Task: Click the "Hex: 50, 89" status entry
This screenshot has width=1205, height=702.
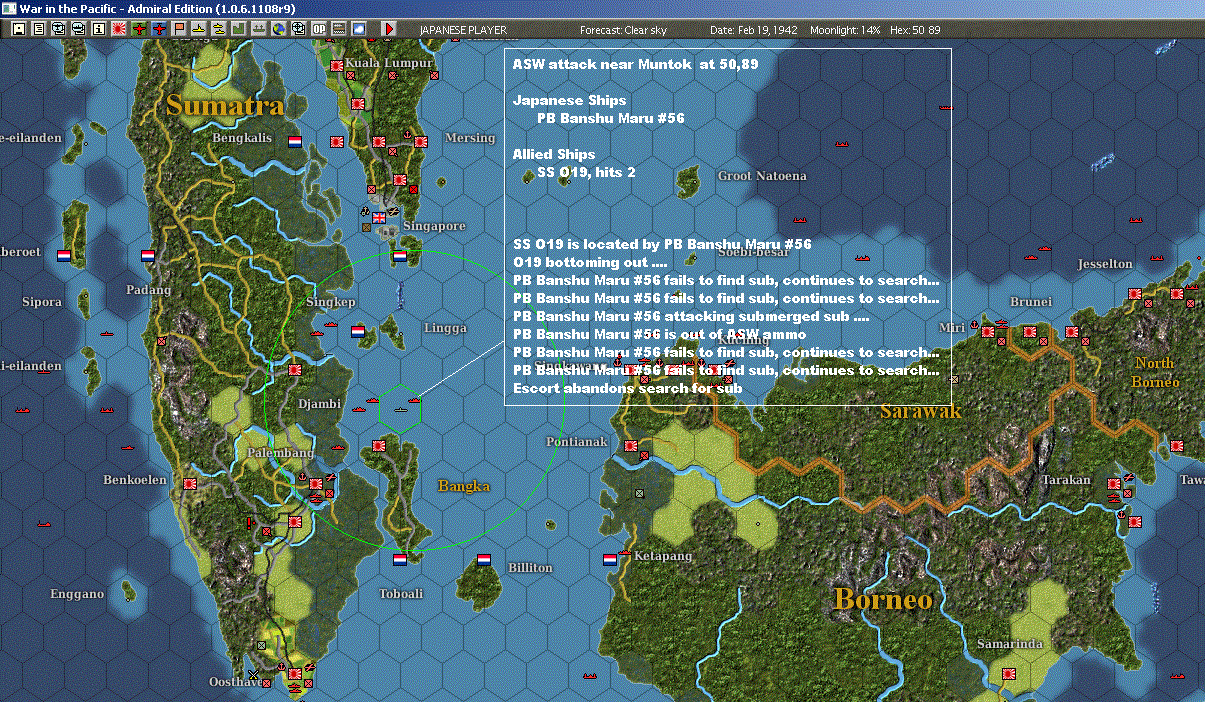Action: [x=913, y=30]
